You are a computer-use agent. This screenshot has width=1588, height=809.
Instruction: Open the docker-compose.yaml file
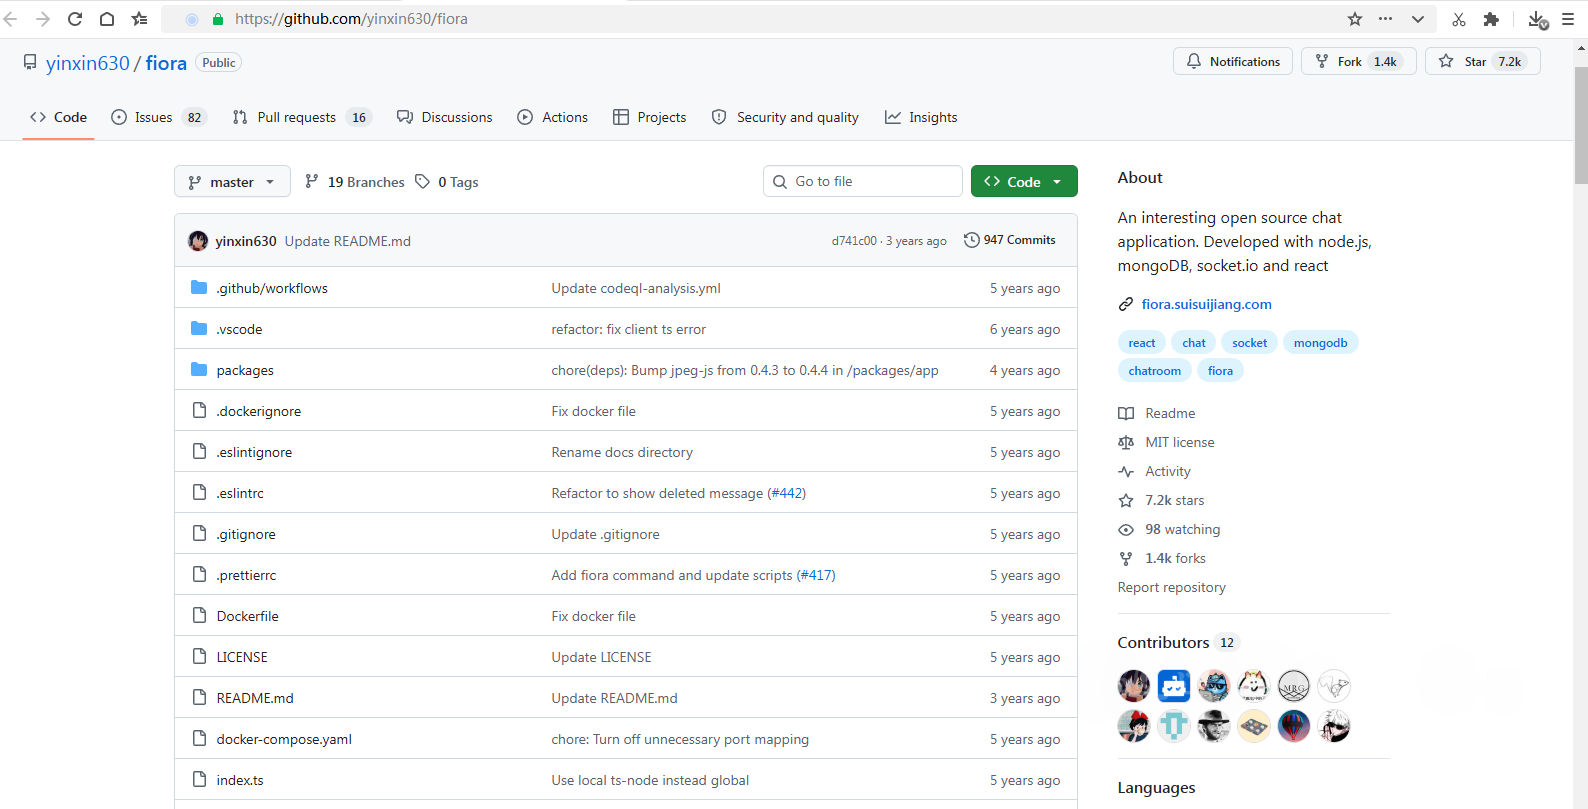pos(284,739)
